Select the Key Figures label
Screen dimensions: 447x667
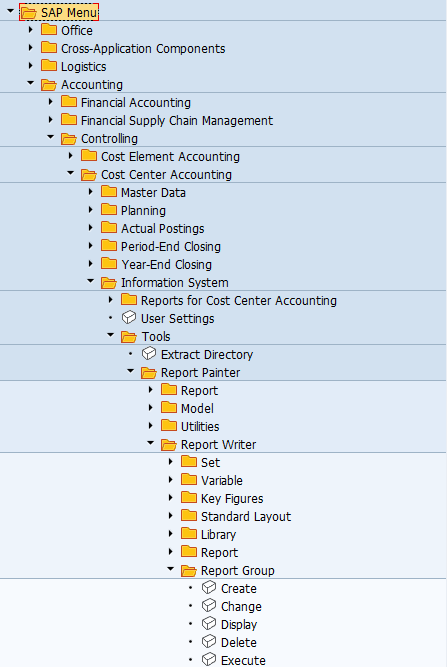(232, 499)
